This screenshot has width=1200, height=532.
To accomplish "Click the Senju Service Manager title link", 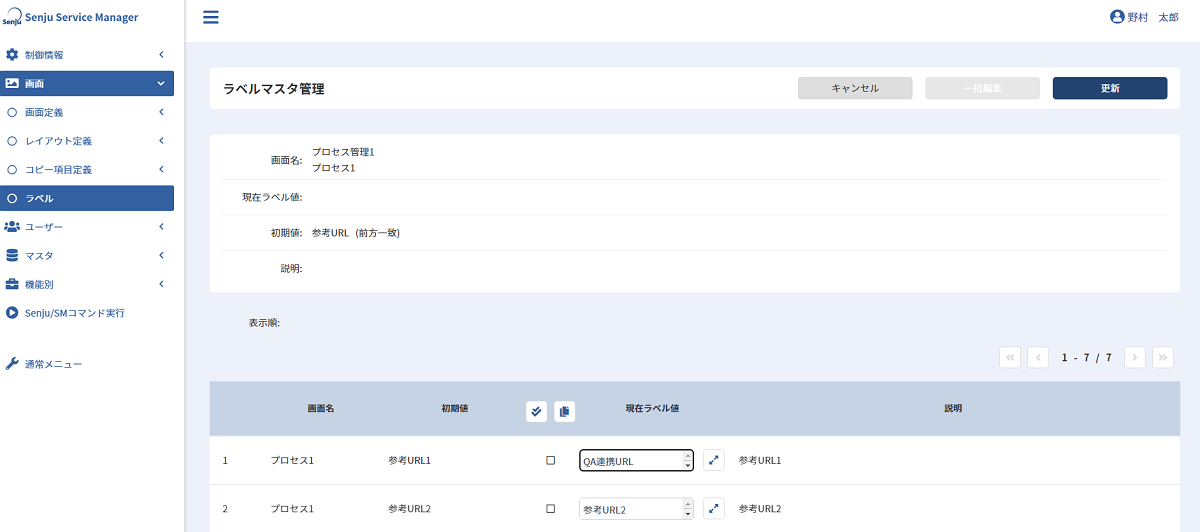I will (x=80, y=17).
